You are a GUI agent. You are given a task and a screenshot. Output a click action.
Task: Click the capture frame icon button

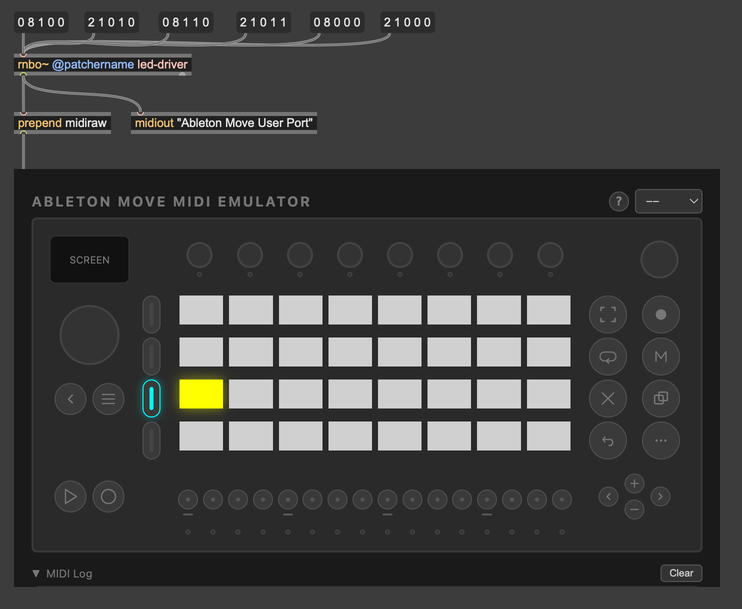pyautogui.click(x=607, y=315)
